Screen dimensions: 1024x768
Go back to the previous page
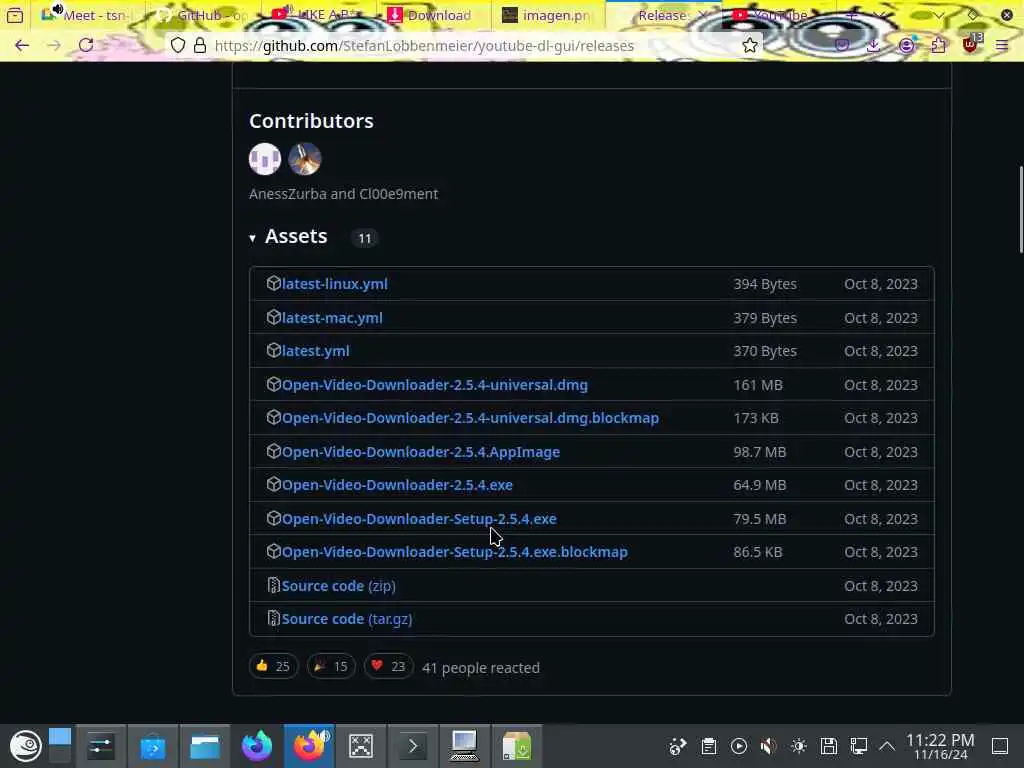coord(22,45)
